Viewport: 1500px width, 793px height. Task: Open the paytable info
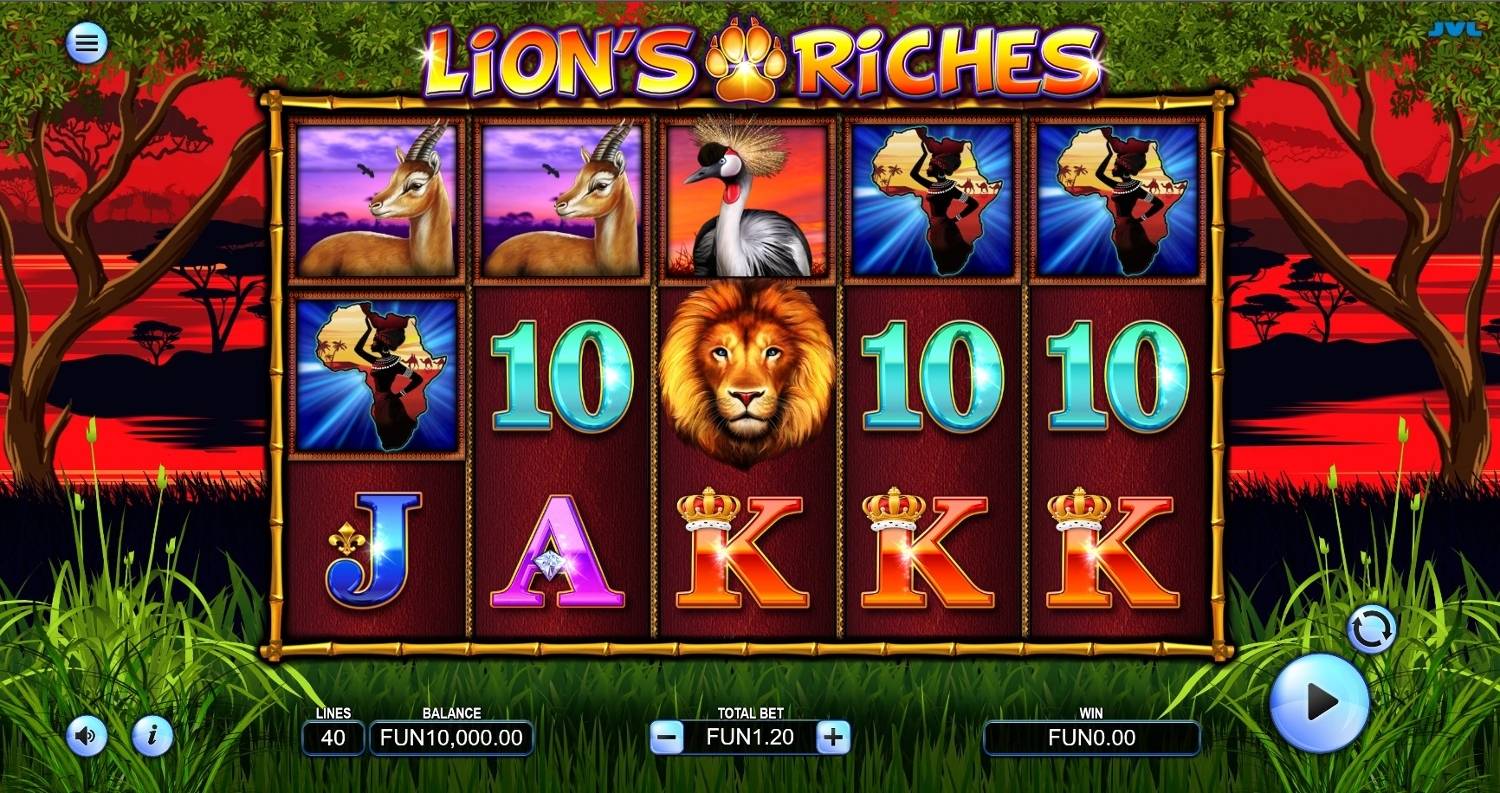pos(153,737)
